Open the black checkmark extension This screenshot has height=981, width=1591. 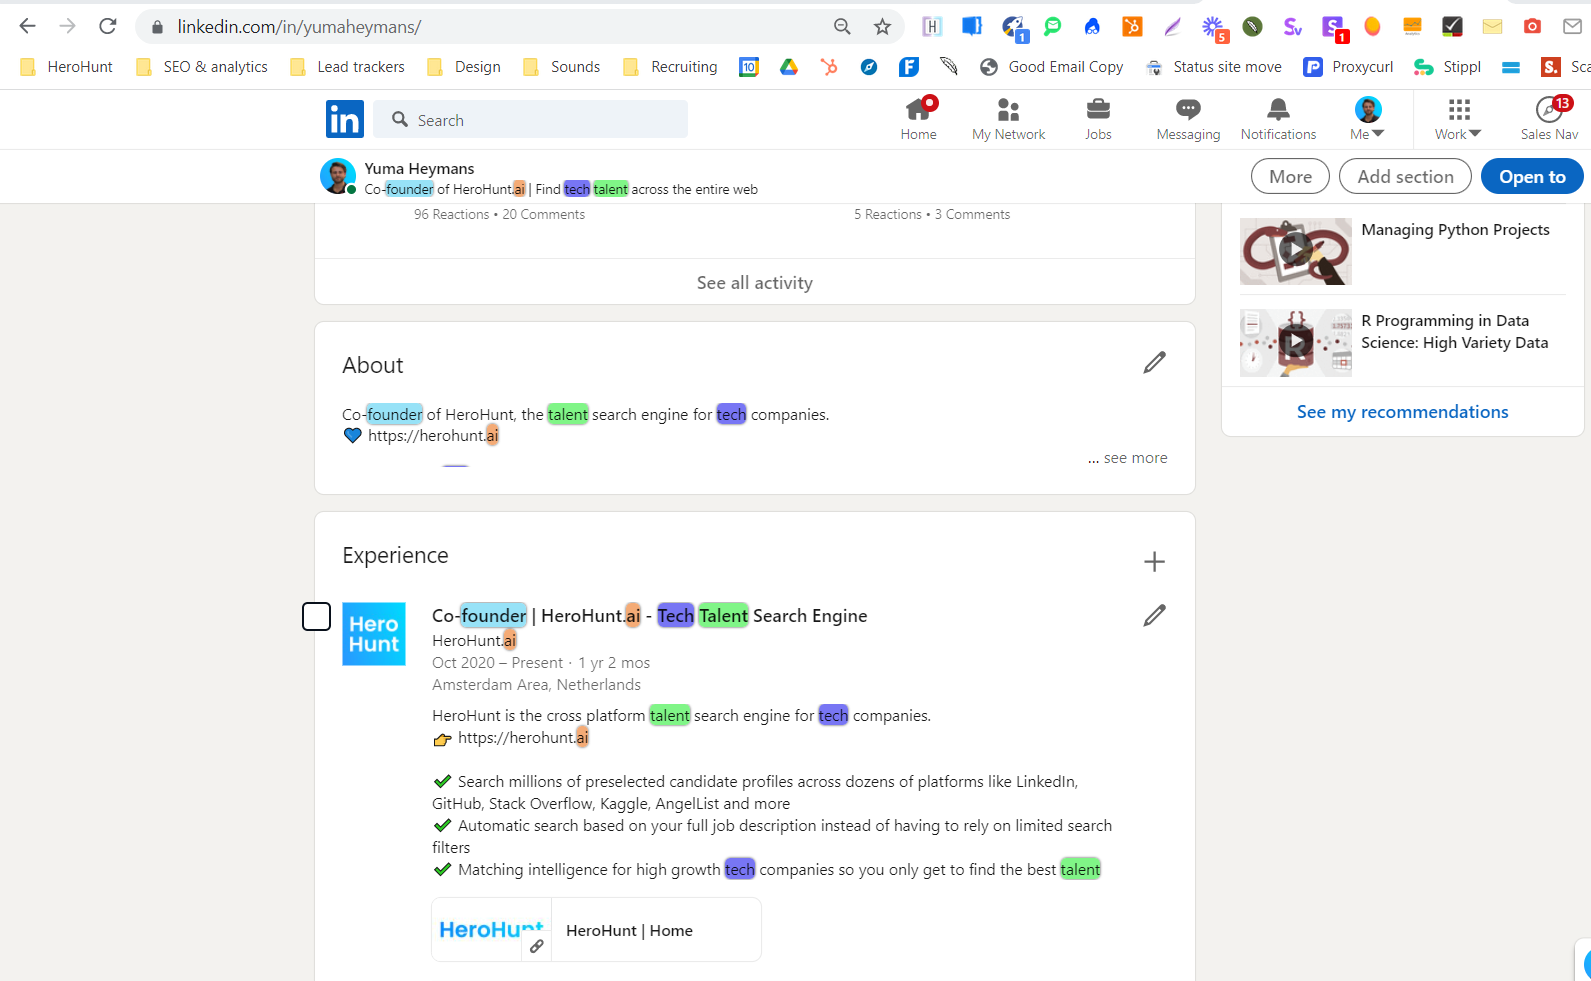pos(1452,27)
